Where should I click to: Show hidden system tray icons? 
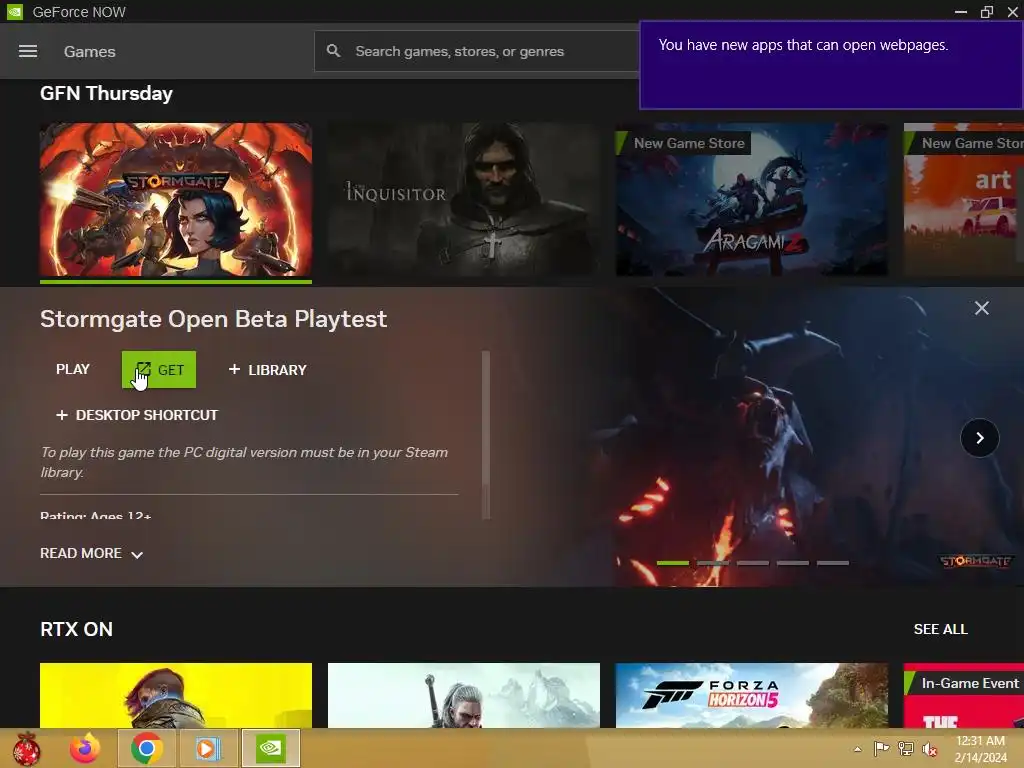point(857,749)
